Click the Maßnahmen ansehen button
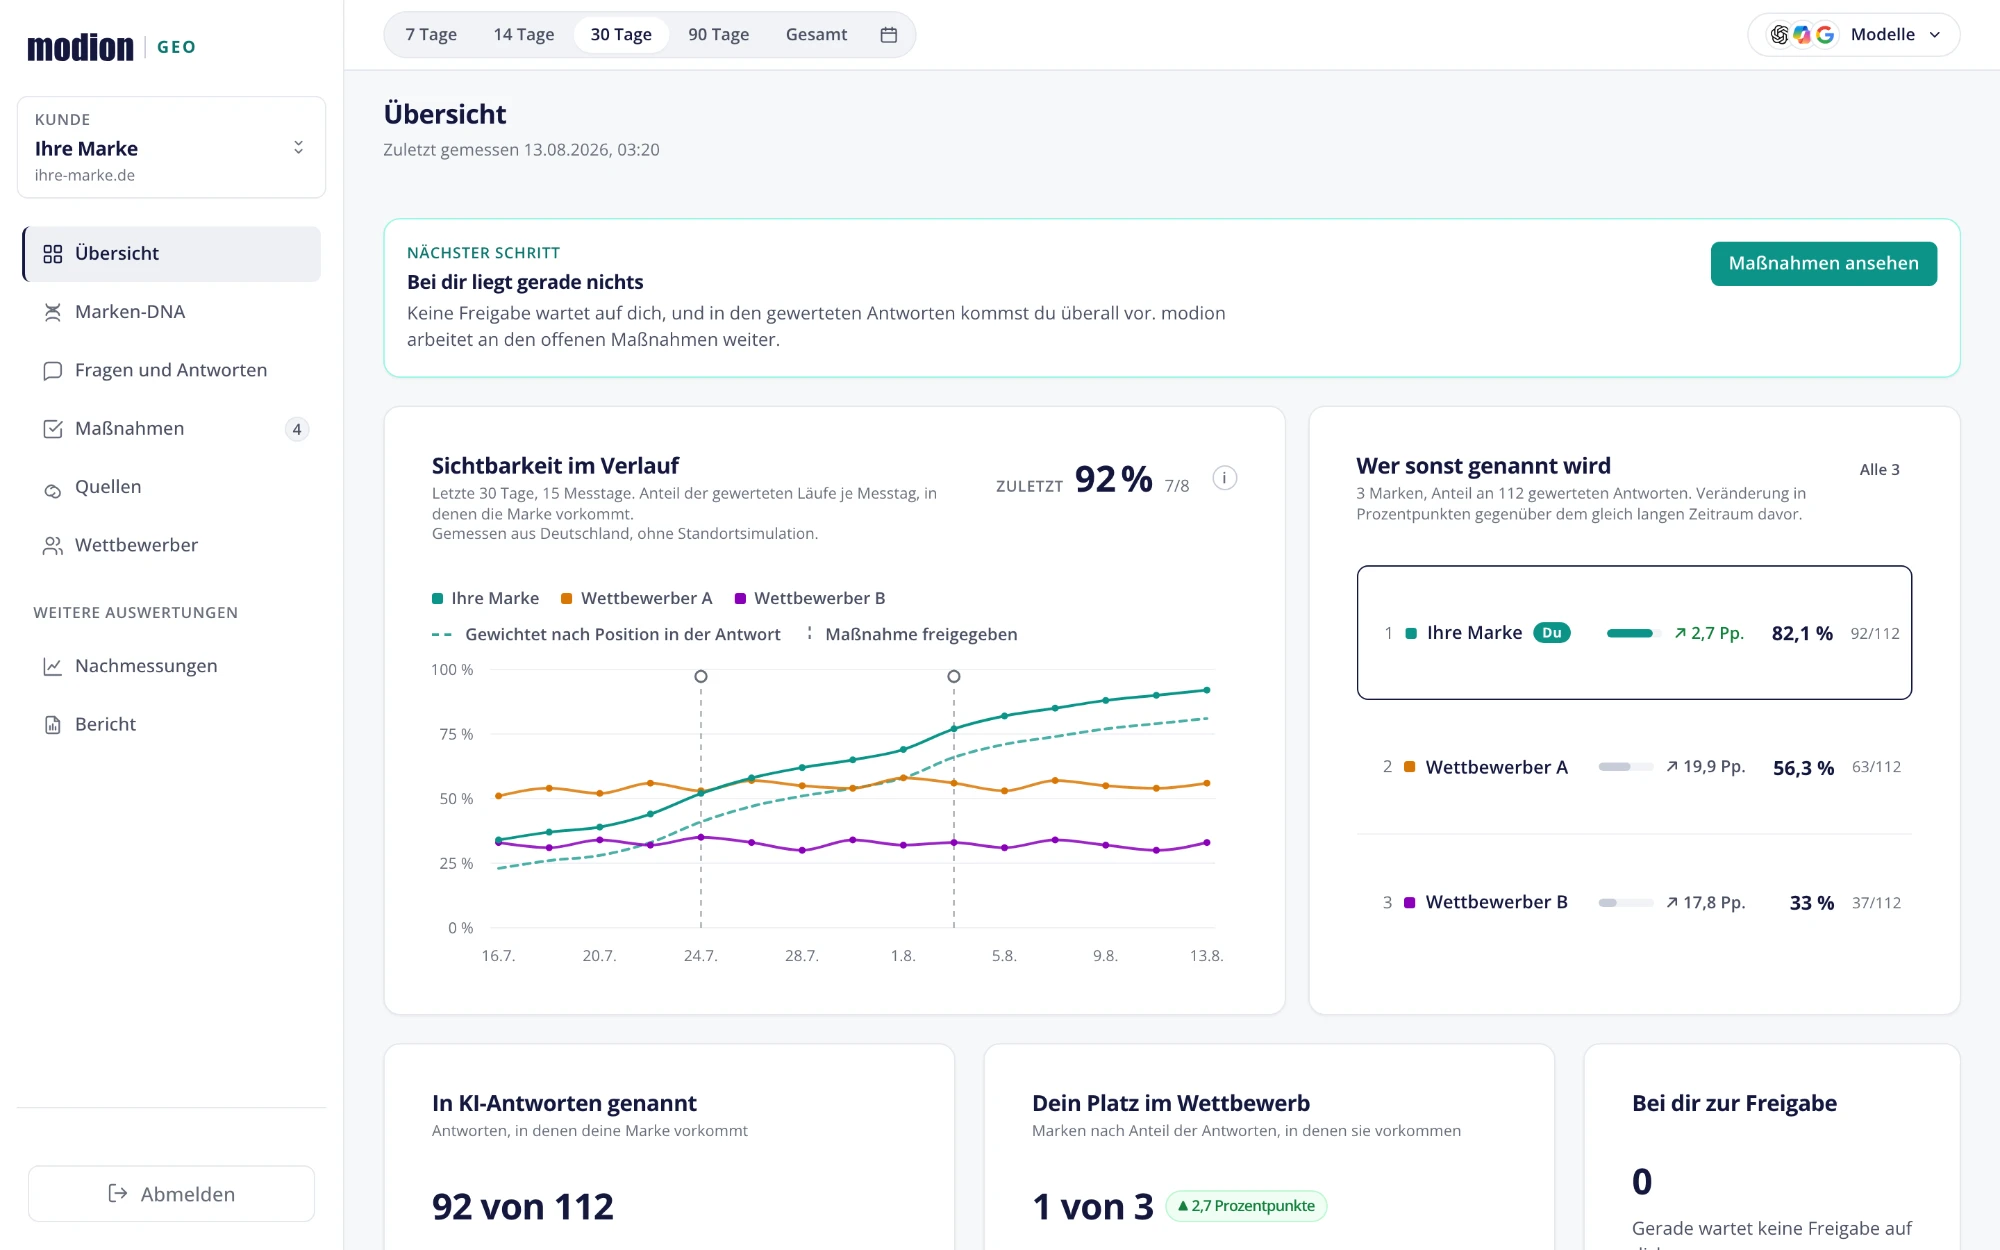This screenshot has width=2000, height=1250. 1823,264
